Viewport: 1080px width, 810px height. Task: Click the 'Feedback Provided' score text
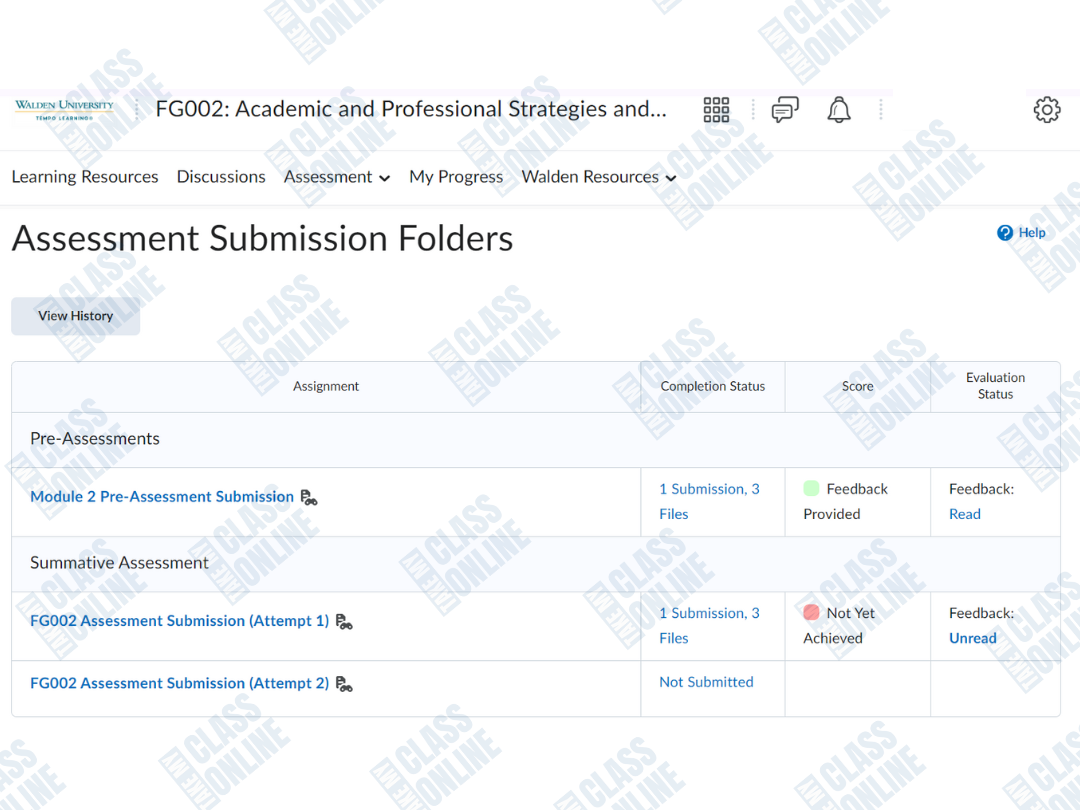[x=846, y=501]
